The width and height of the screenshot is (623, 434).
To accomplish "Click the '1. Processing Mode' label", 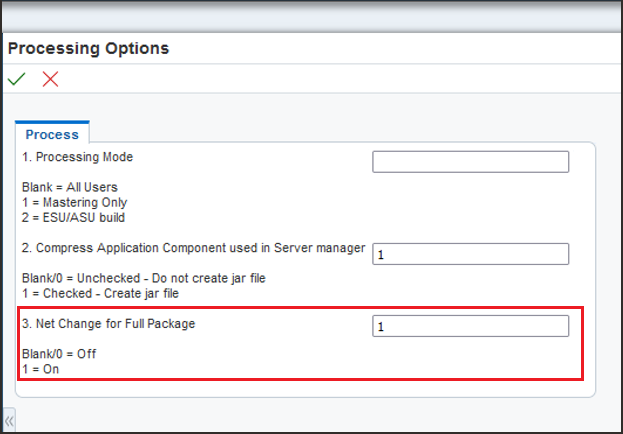I will click(x=77, y=157).
